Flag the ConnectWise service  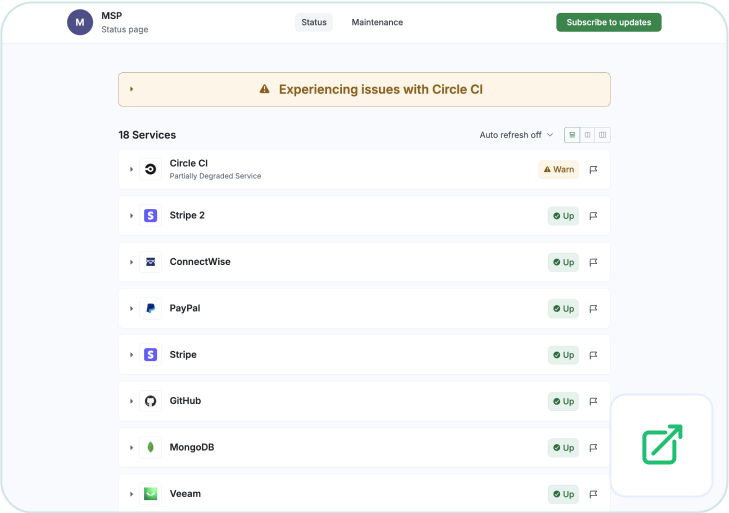point(593,262)
